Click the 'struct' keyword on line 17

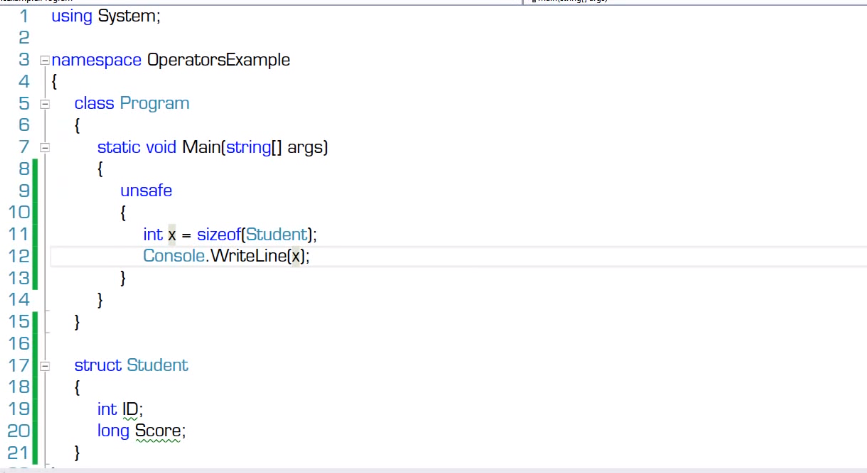(x=98, y=365)
